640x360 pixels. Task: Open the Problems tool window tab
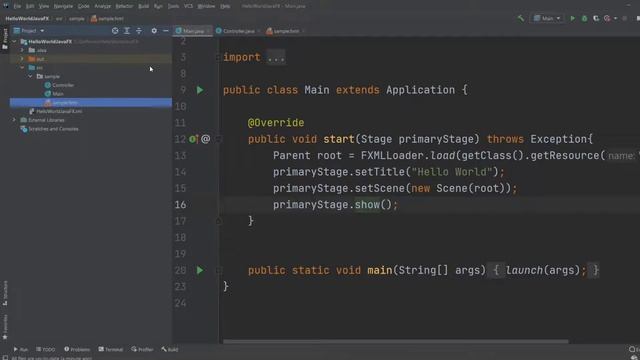77,349
